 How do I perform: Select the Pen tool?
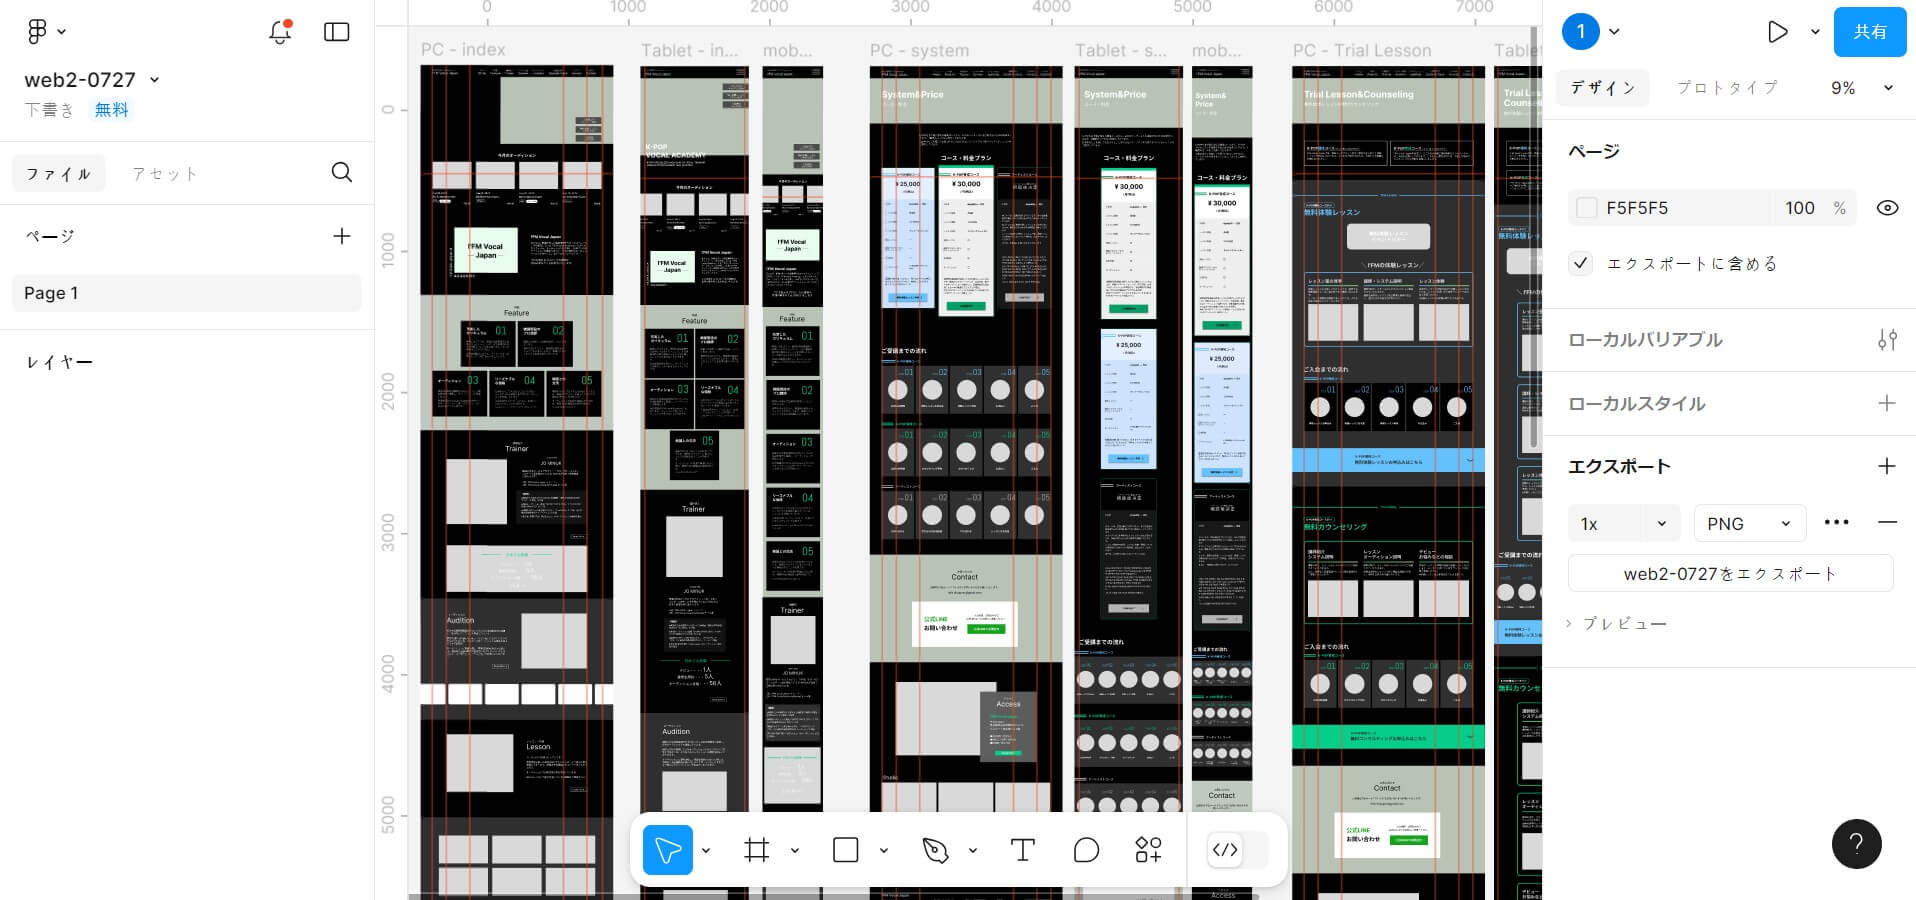tap(935, 850)
